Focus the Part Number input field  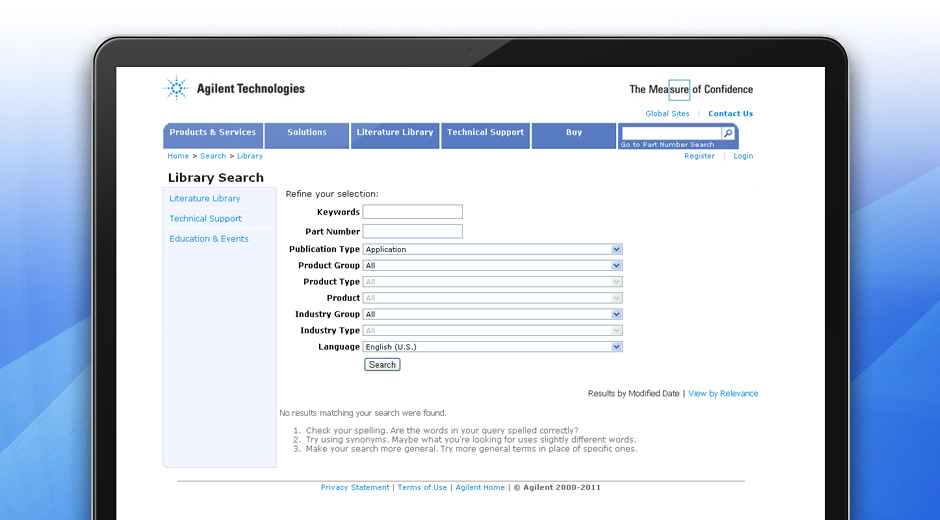(x=412, y=232)
